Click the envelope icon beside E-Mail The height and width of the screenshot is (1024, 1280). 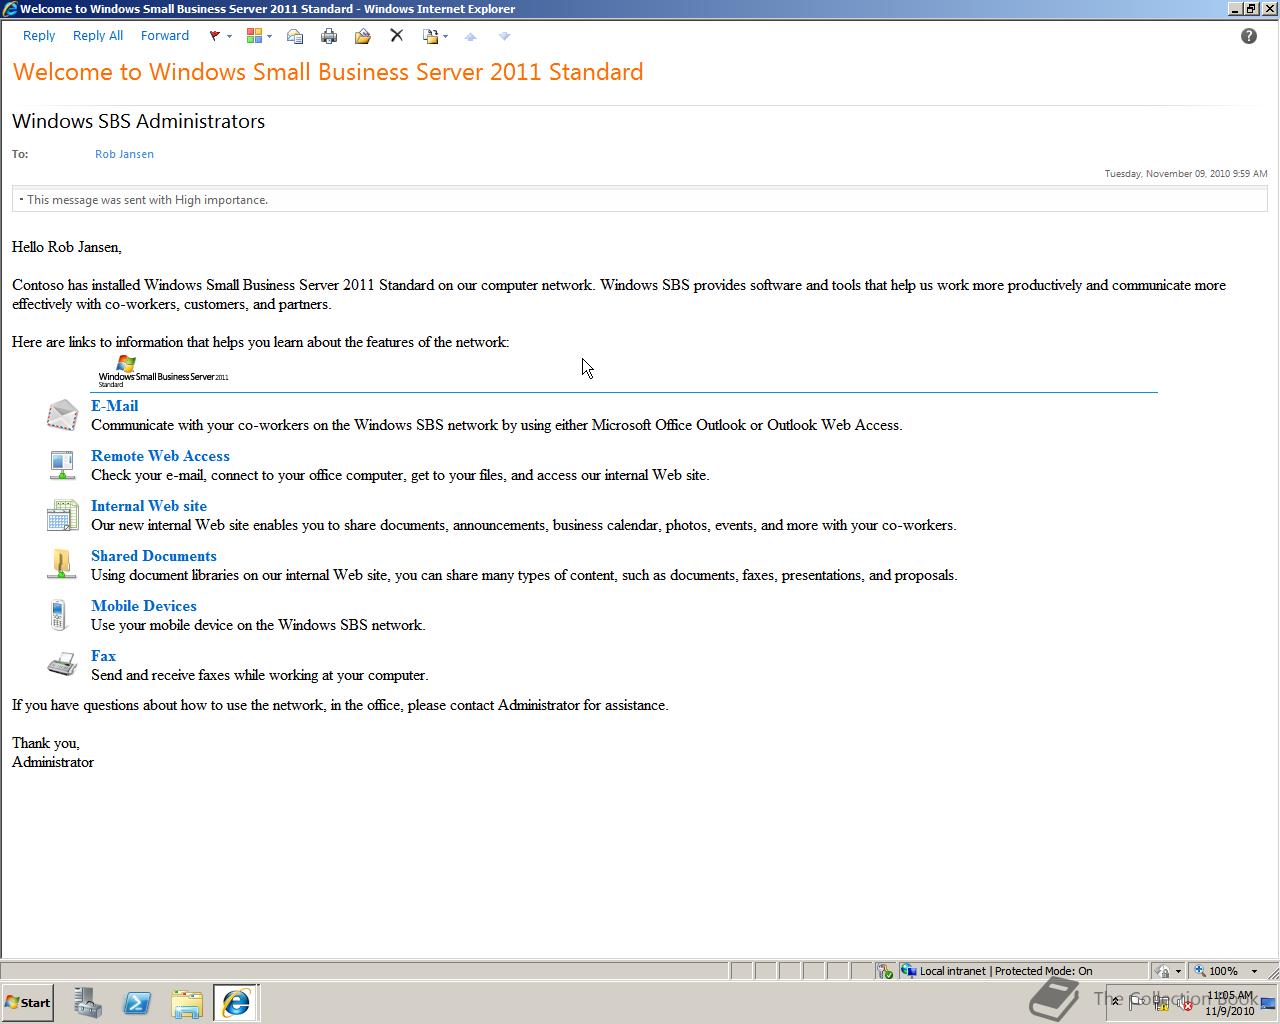click(x=62, y=415)
